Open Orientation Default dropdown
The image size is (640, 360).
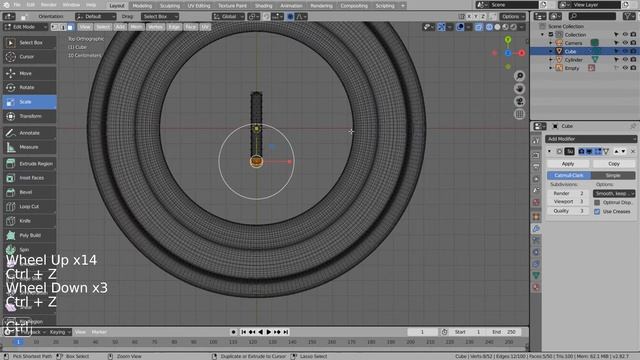tap(96, 17)
